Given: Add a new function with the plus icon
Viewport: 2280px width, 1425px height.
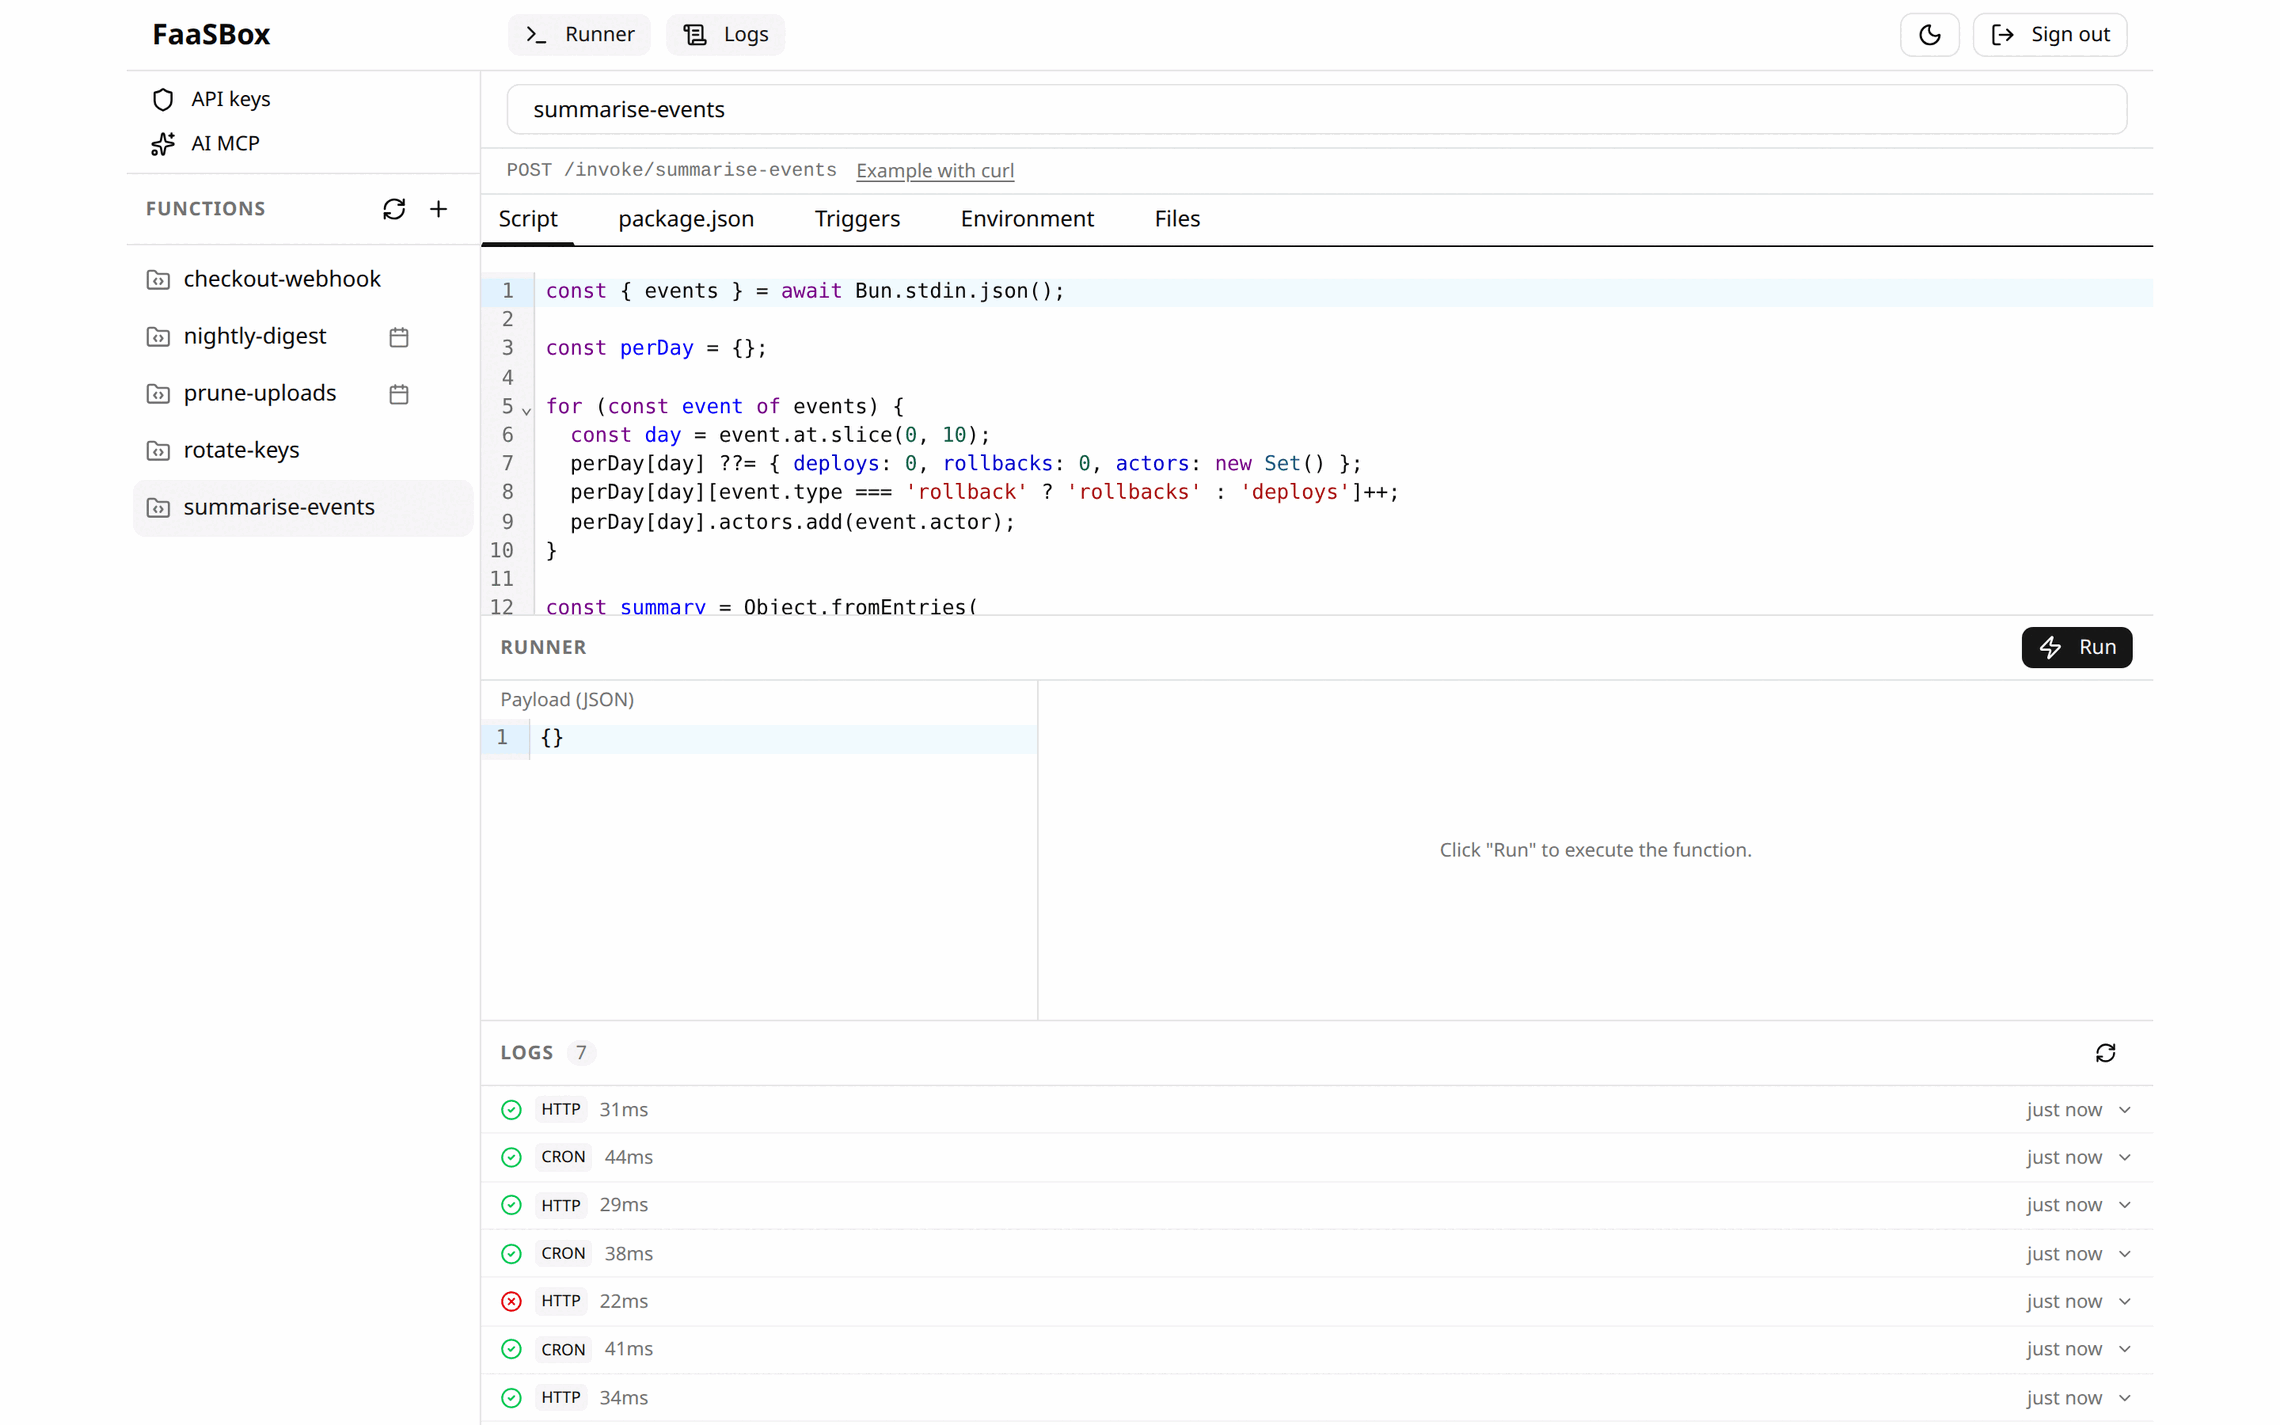Looking at the screenshot, I should tap(438, 209).
